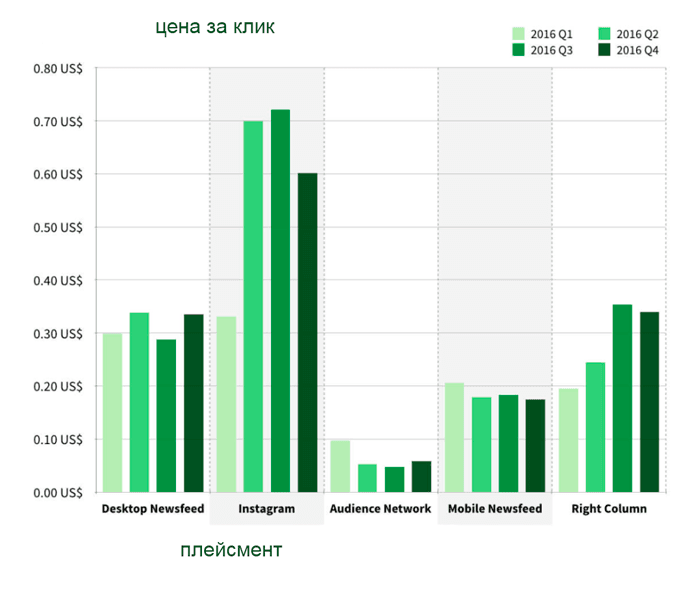700x593 pixels.
Task: Click the Right Column Q2 bar
Action: (x=596, y=427)
